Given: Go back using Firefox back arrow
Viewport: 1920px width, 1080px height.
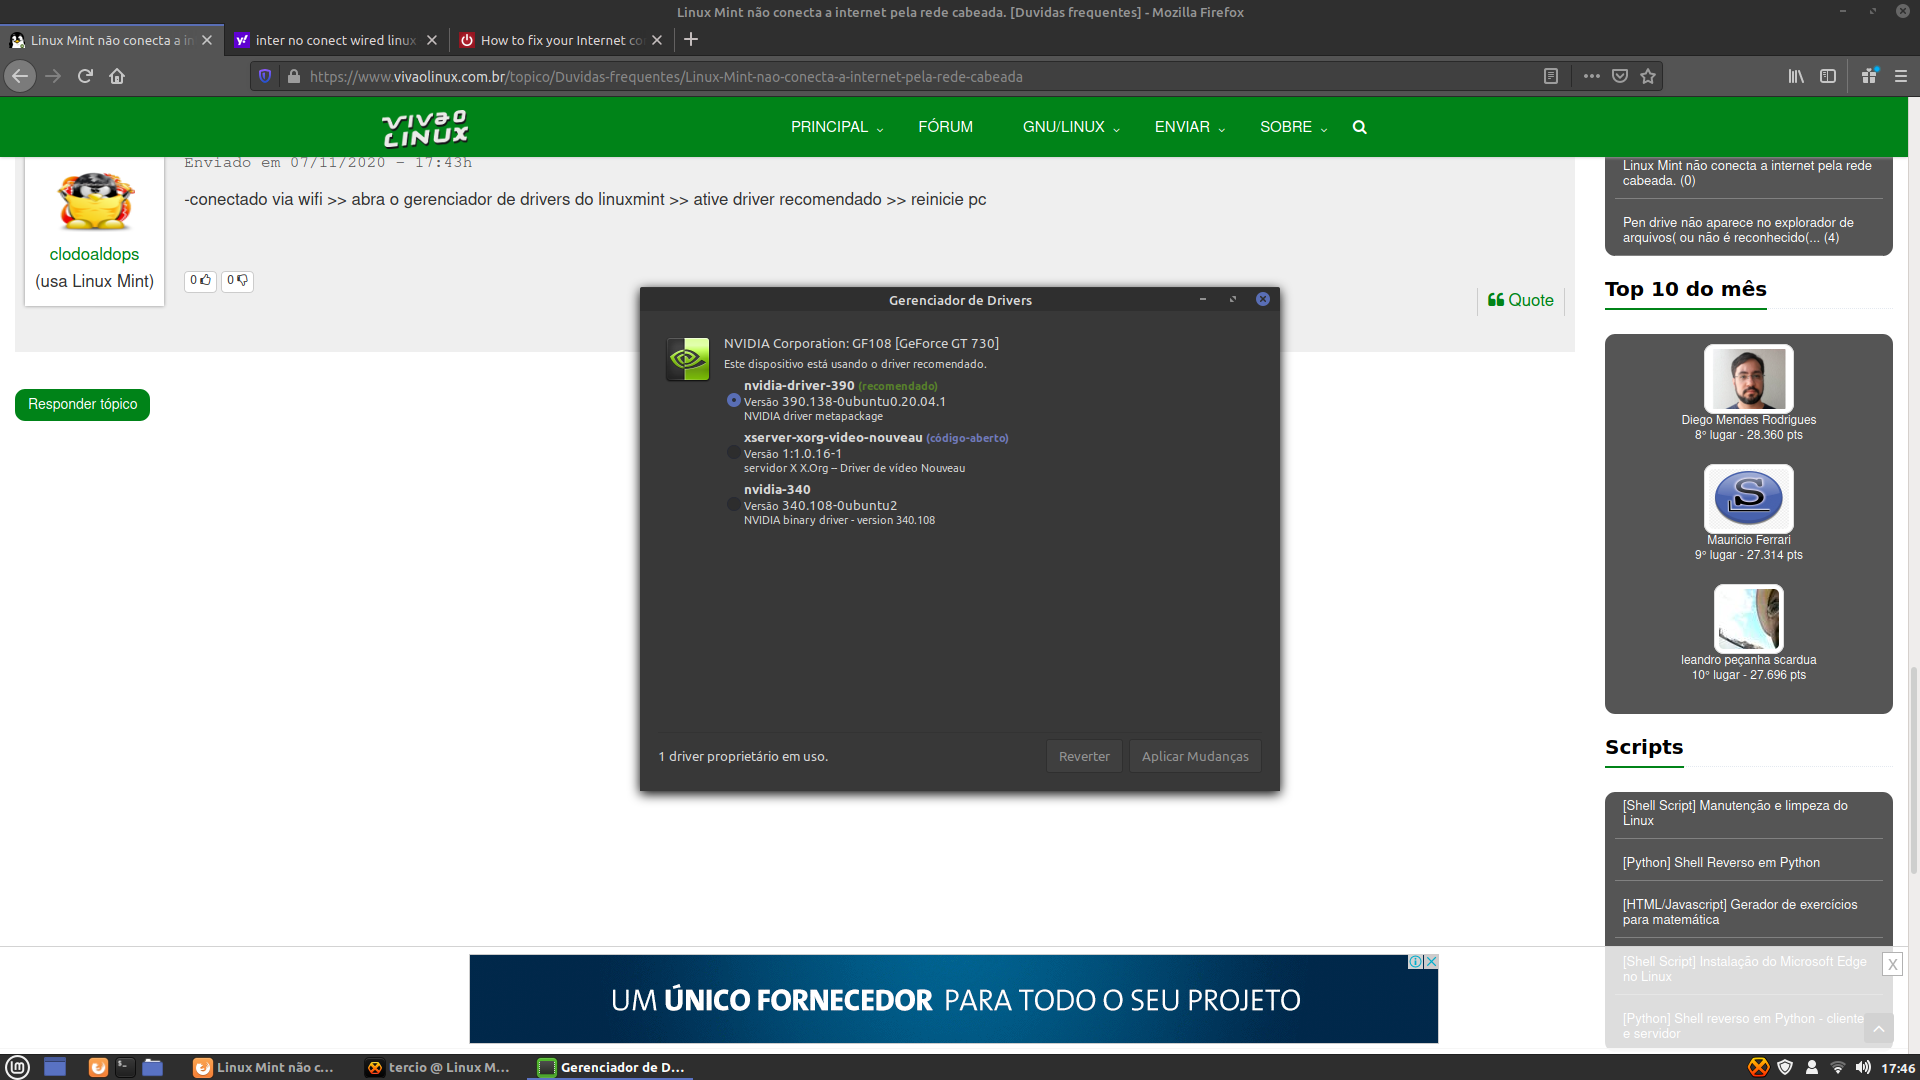Looking at the screenshot, I should point(20,76).
